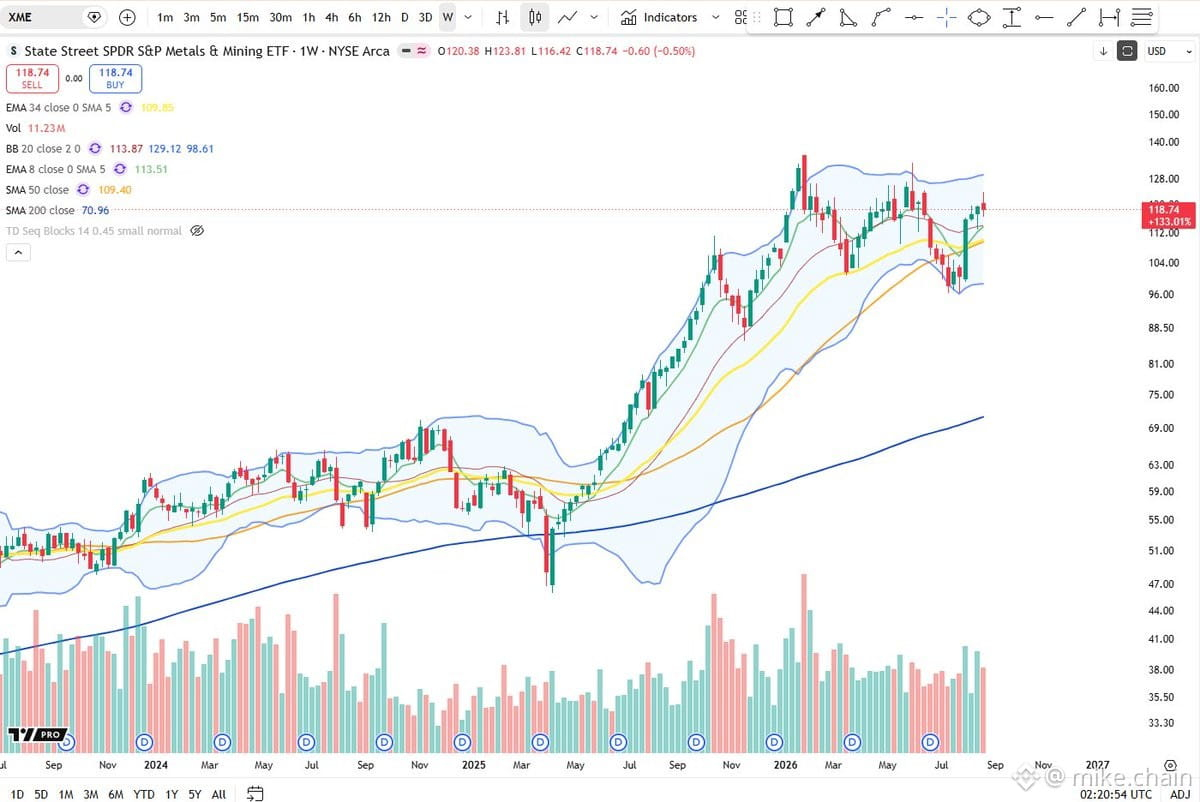
Task: Select the Triangle drawing tool
Action: point(848,17)
